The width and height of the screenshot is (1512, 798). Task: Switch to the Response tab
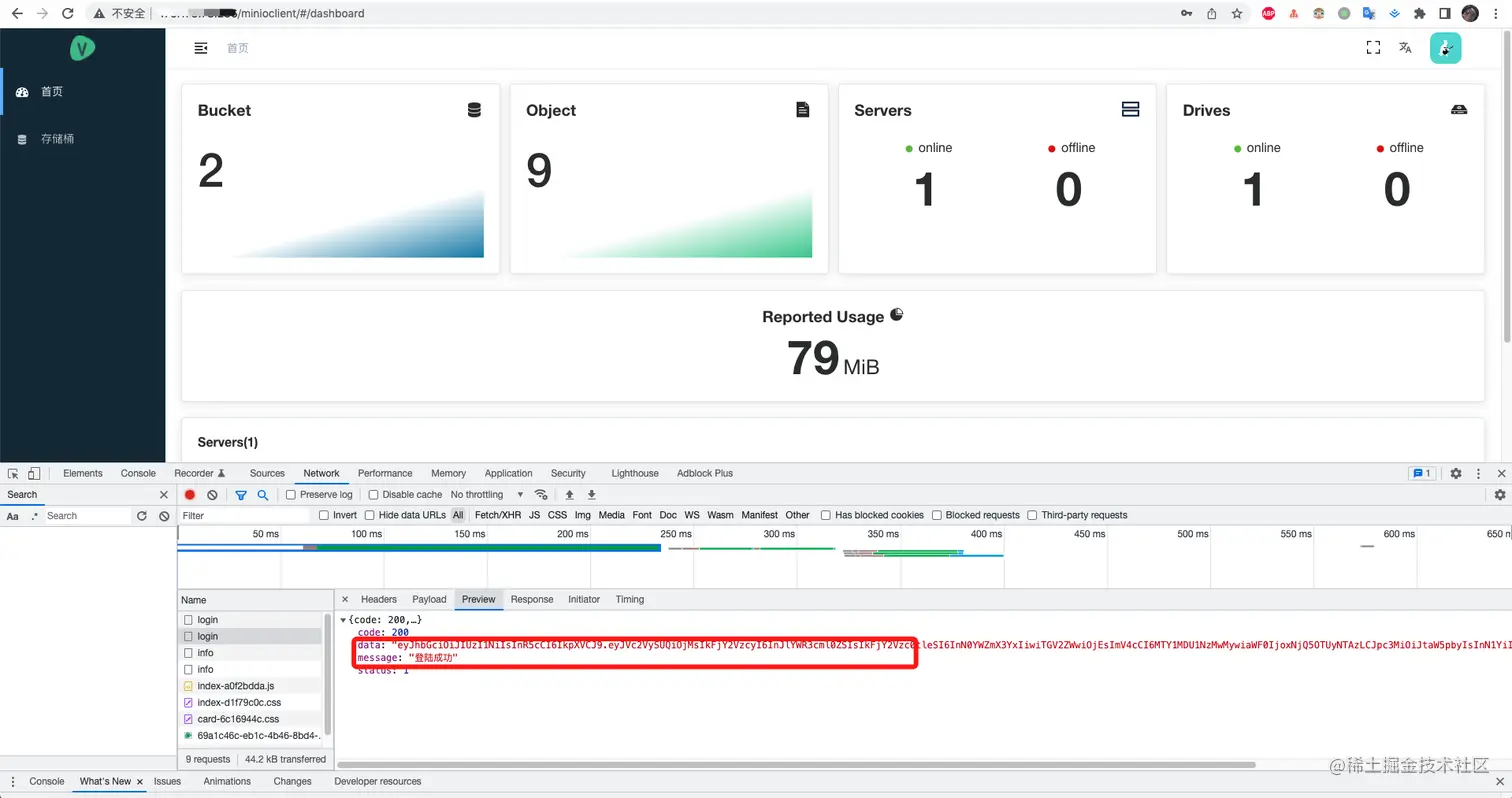click(x=532, y=599)
